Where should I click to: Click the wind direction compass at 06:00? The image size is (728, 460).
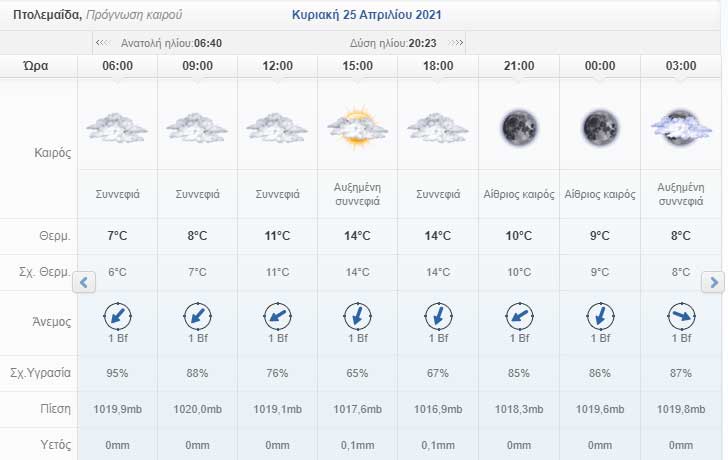click(x=117, y=316)
